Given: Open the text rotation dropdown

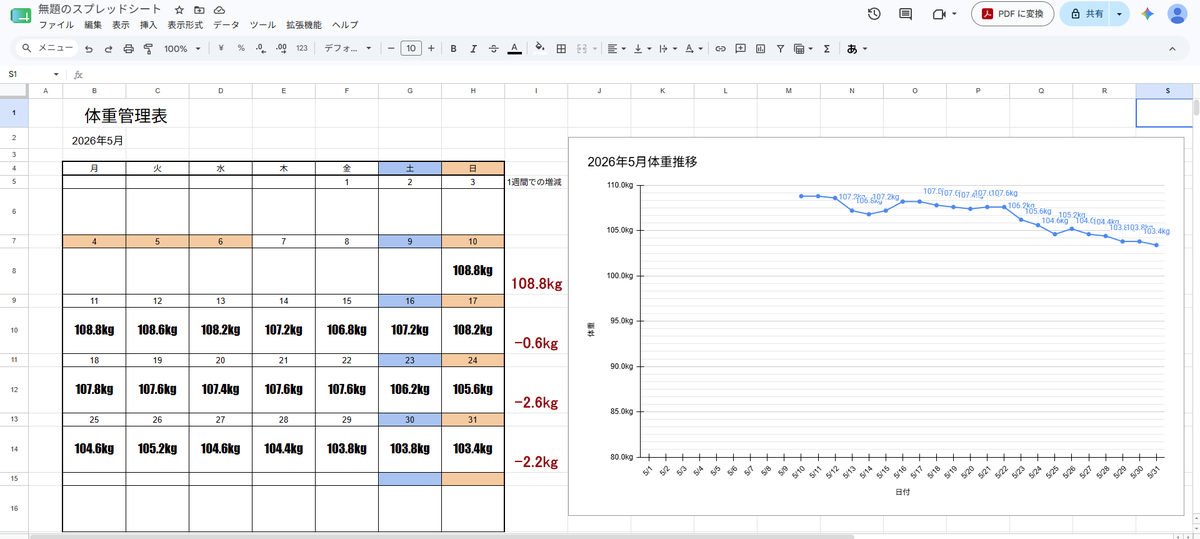Looking at the screenshot, I should coord(694,48).
